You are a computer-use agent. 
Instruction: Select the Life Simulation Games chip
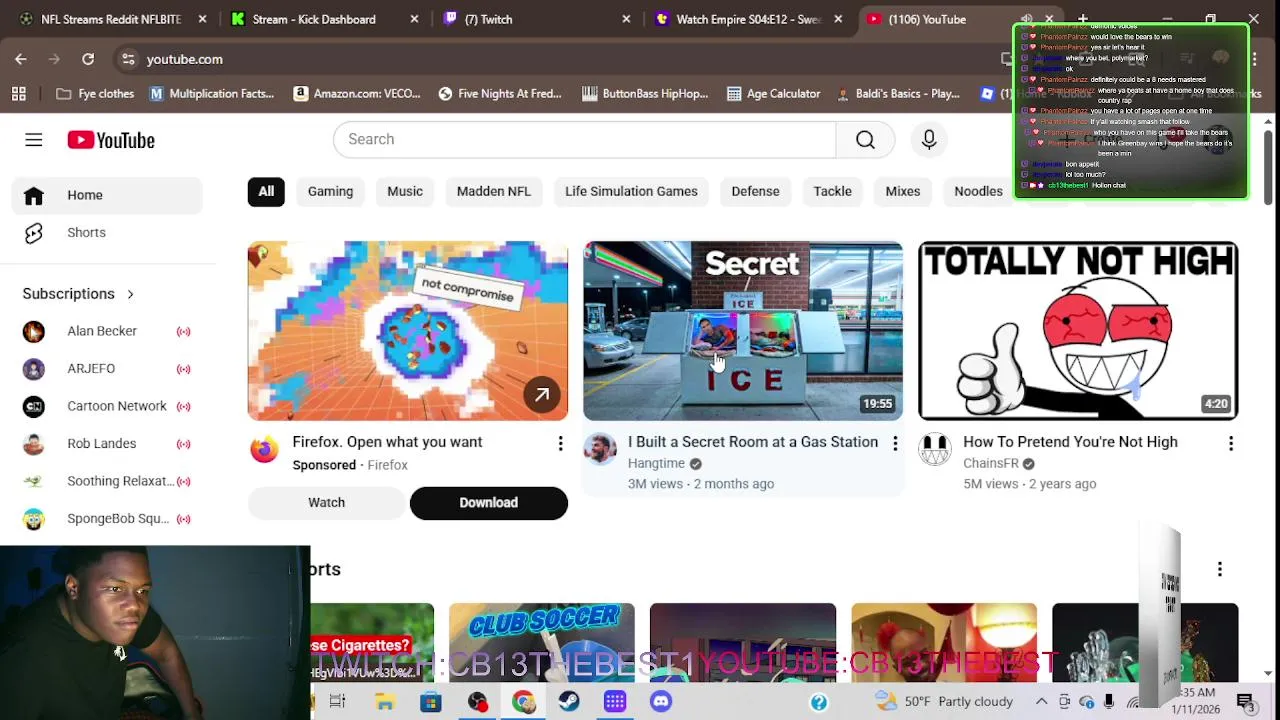[631, 192]
